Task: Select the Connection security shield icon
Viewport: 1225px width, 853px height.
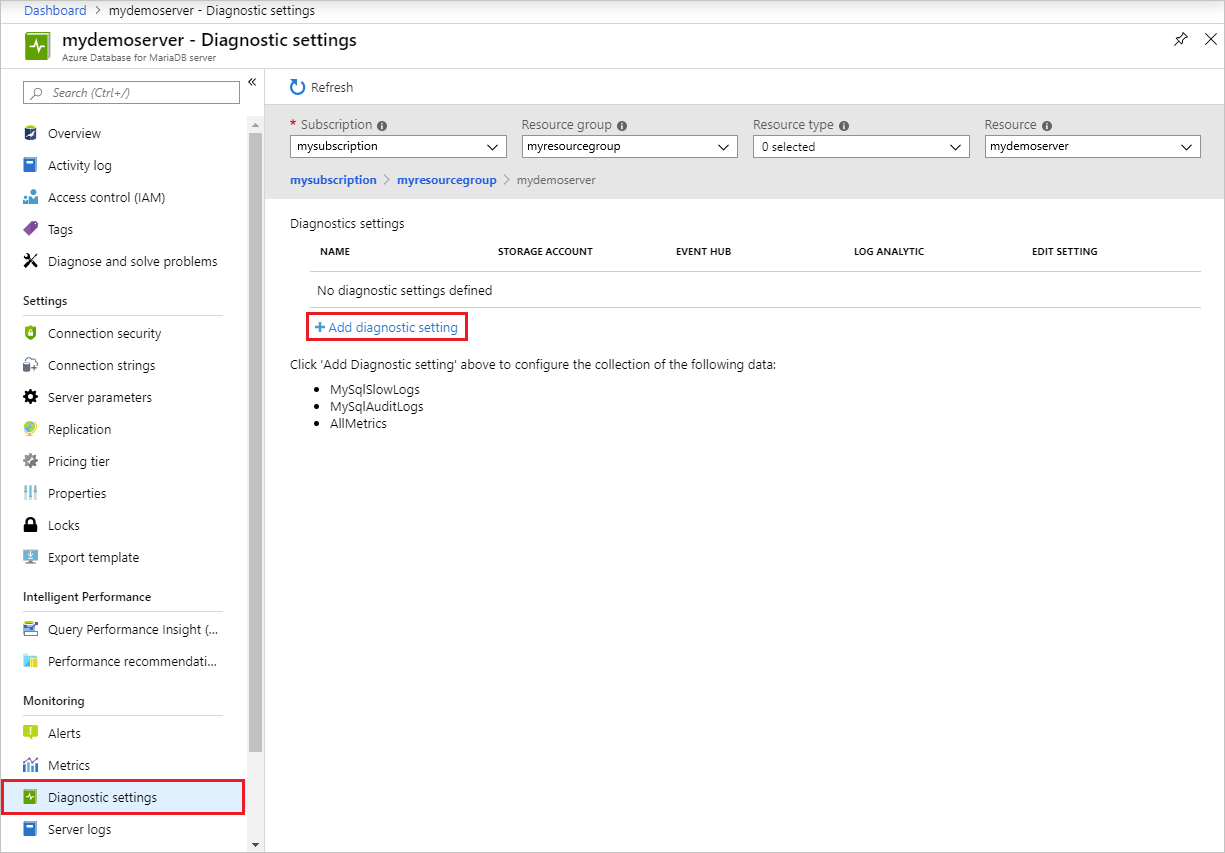Action: (x=31, y=333)
